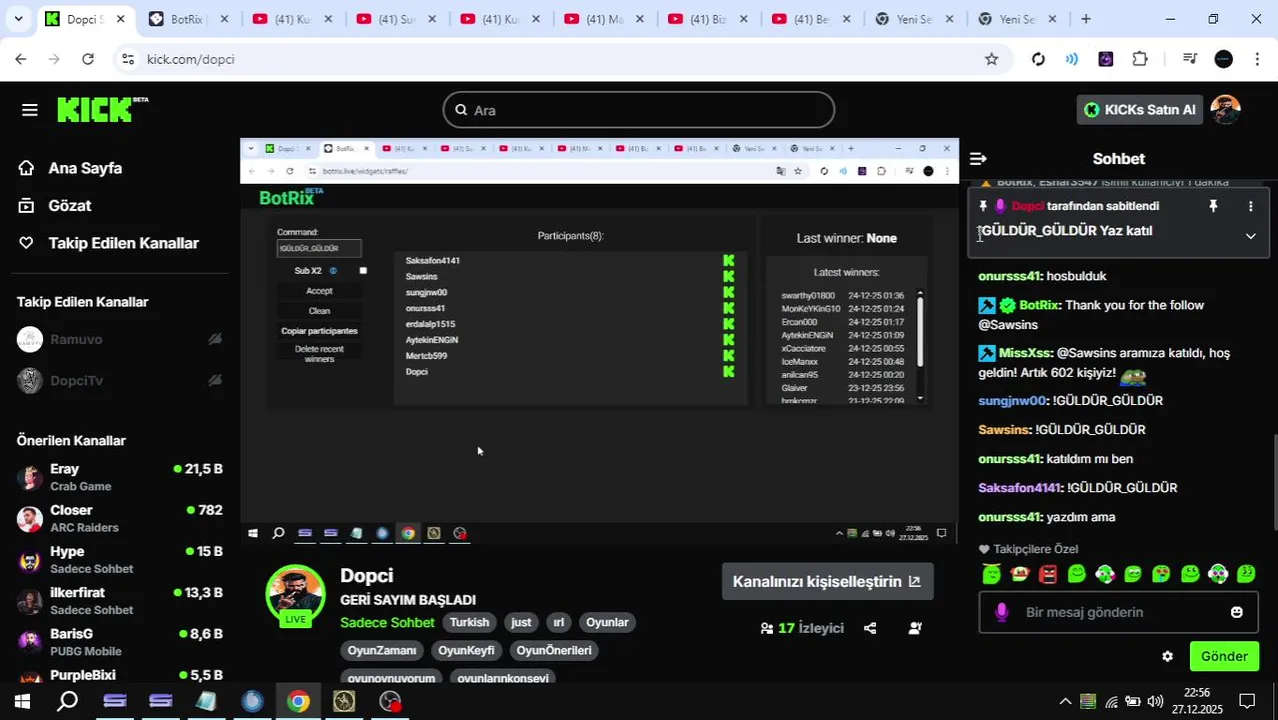Expand the pinned message chevron

pyautogui.click(x=1250, y=236)
